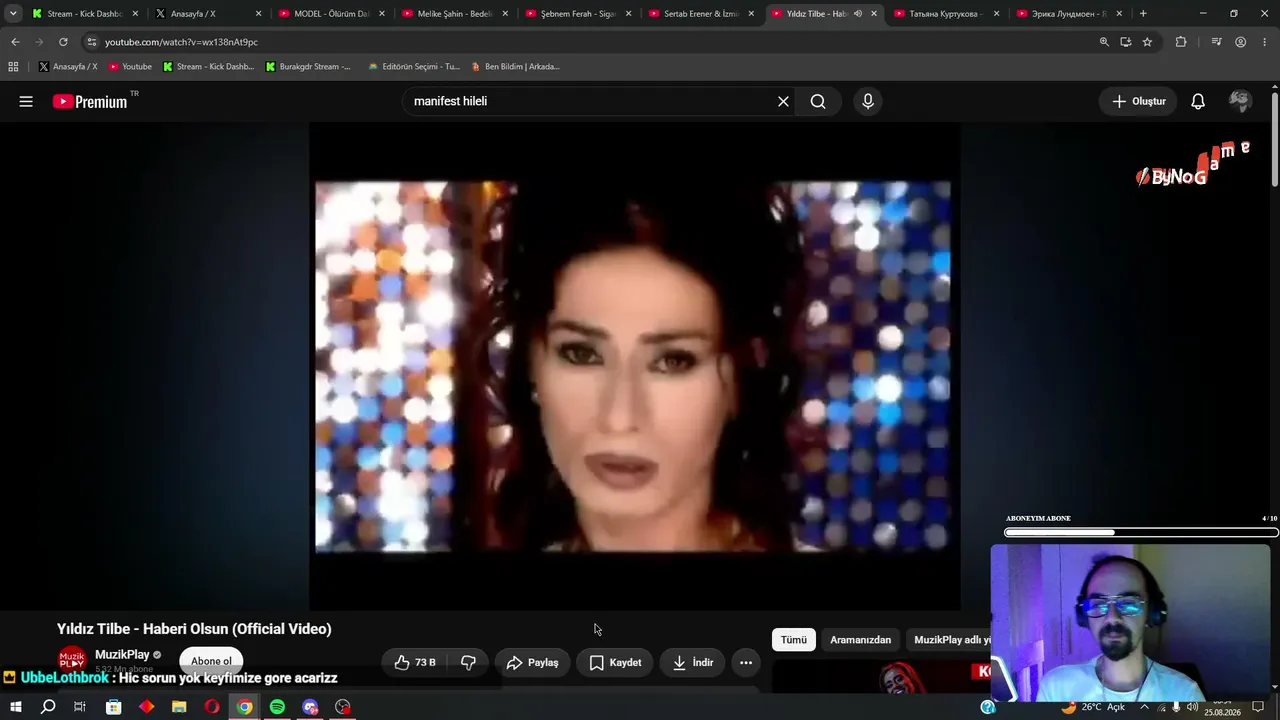Viewport: 1280px width, 720px height.
Task: Open the MuzikPlay channel avatar
Action: coord(72,661)
